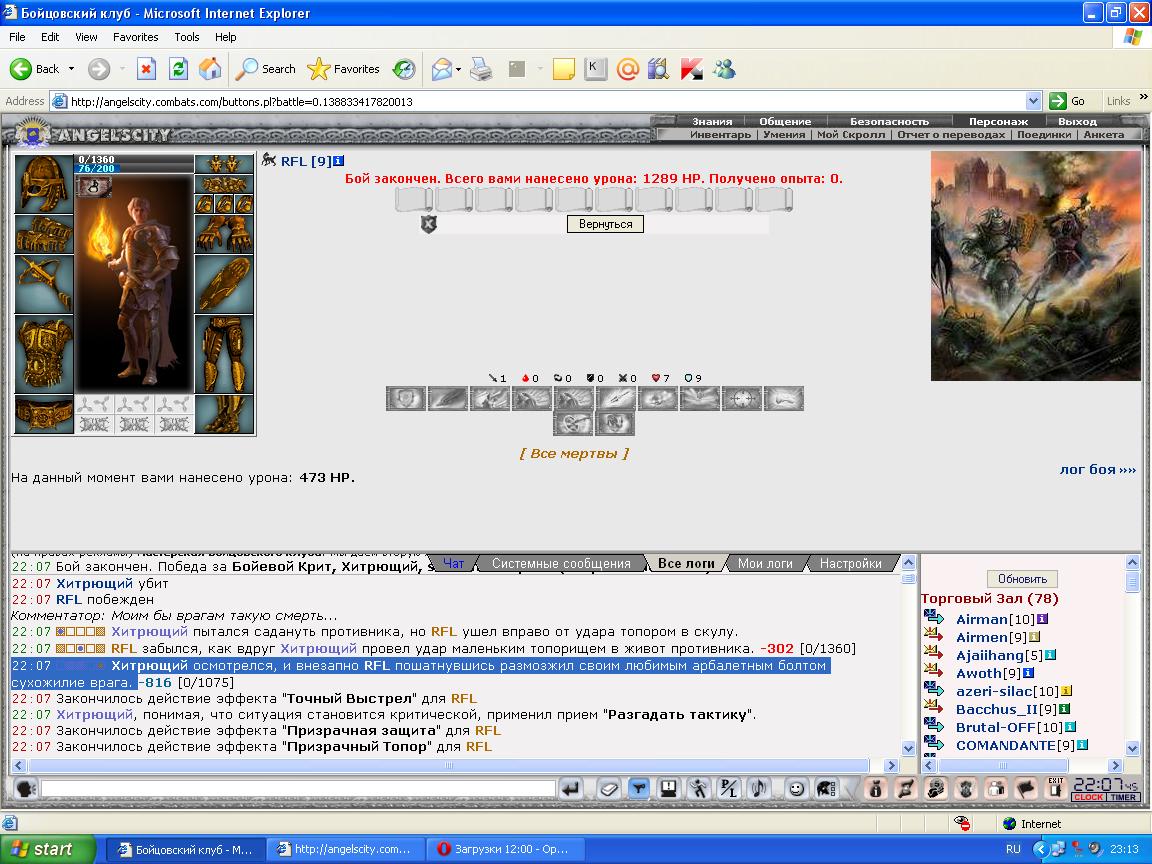Click the IE Back button
The width and height of the screenshot is (1152, 864).
pos(34,69)
